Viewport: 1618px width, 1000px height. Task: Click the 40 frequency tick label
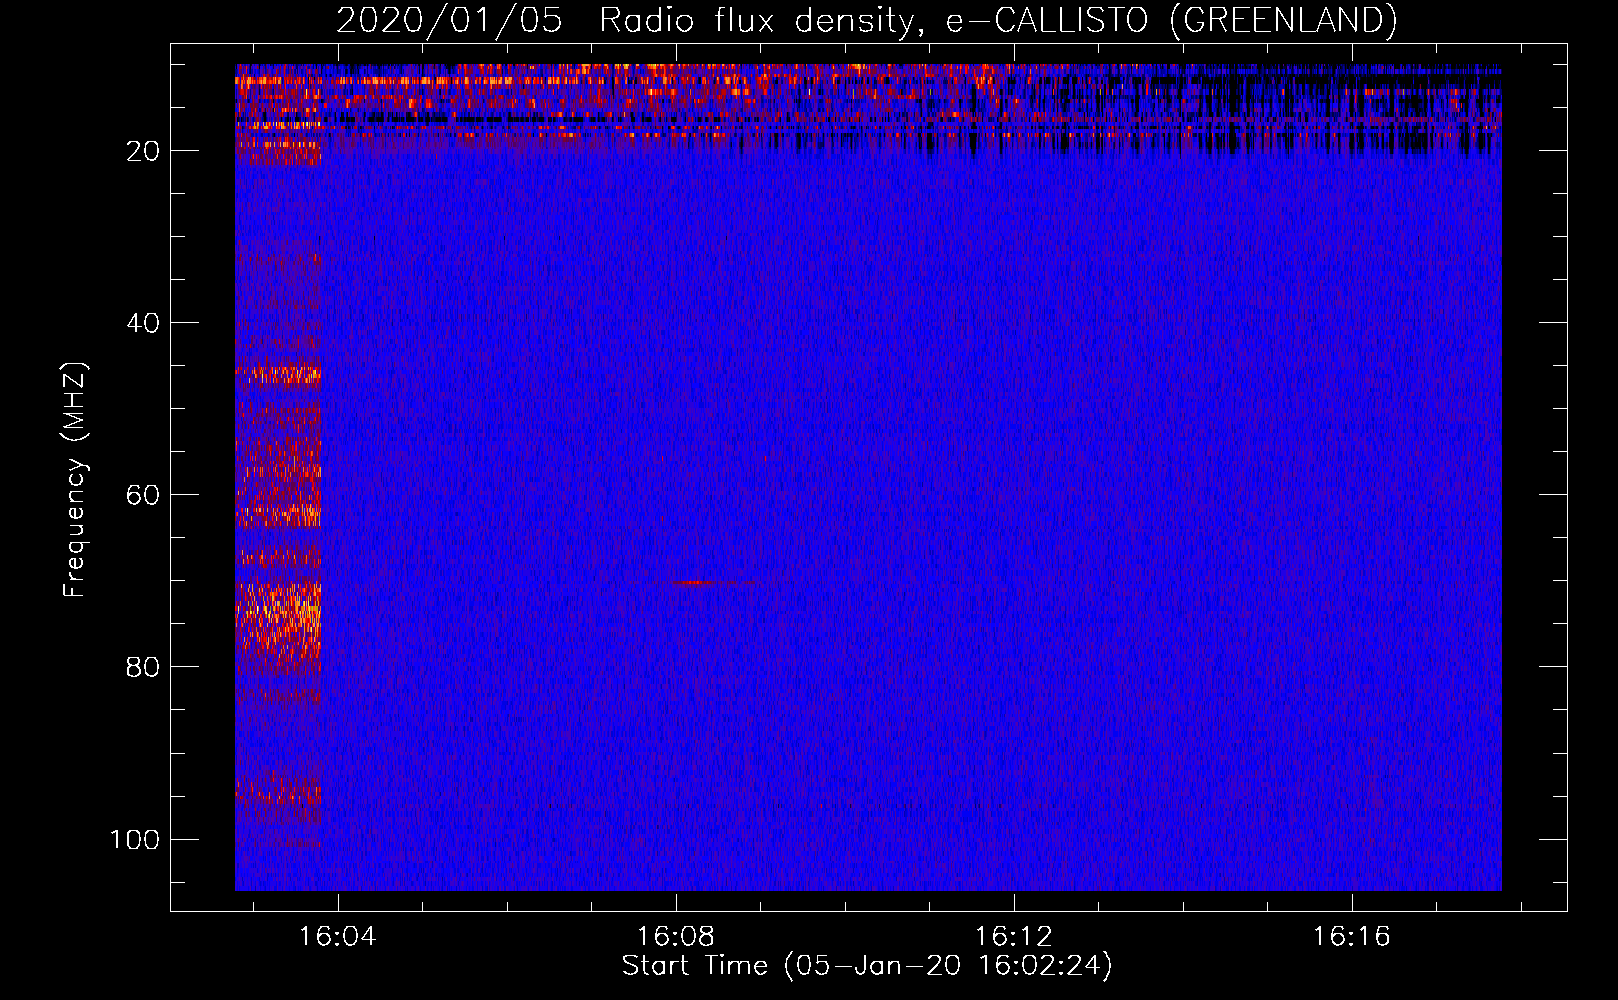click(143, 323)
